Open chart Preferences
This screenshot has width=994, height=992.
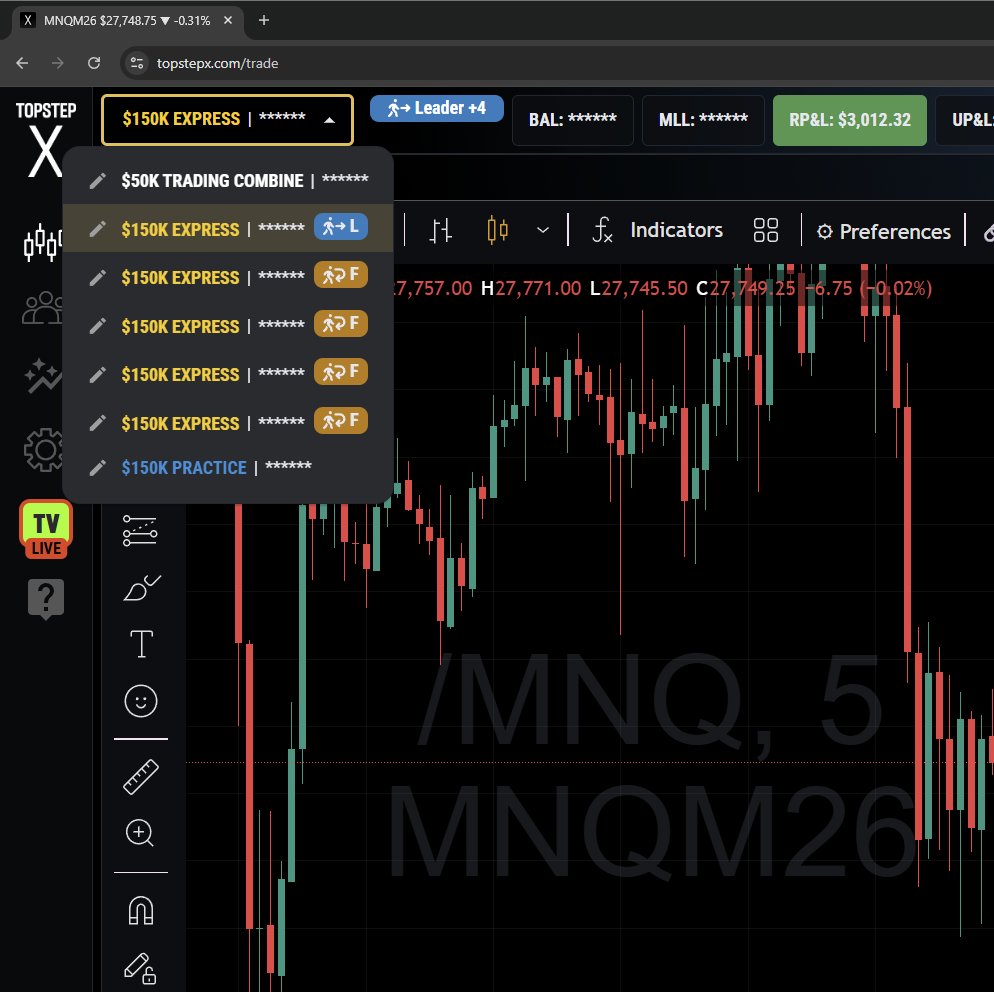click(884, 232)
